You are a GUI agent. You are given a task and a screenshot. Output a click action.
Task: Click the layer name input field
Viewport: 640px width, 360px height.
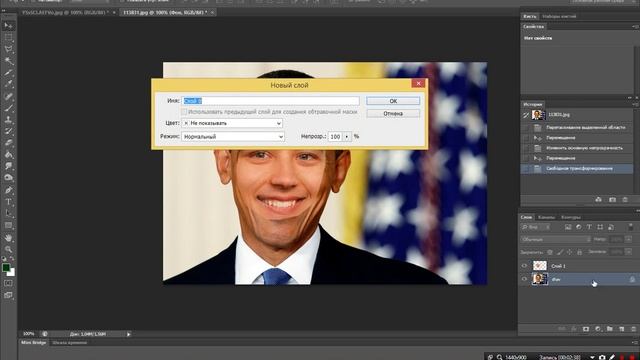point(270,101)
